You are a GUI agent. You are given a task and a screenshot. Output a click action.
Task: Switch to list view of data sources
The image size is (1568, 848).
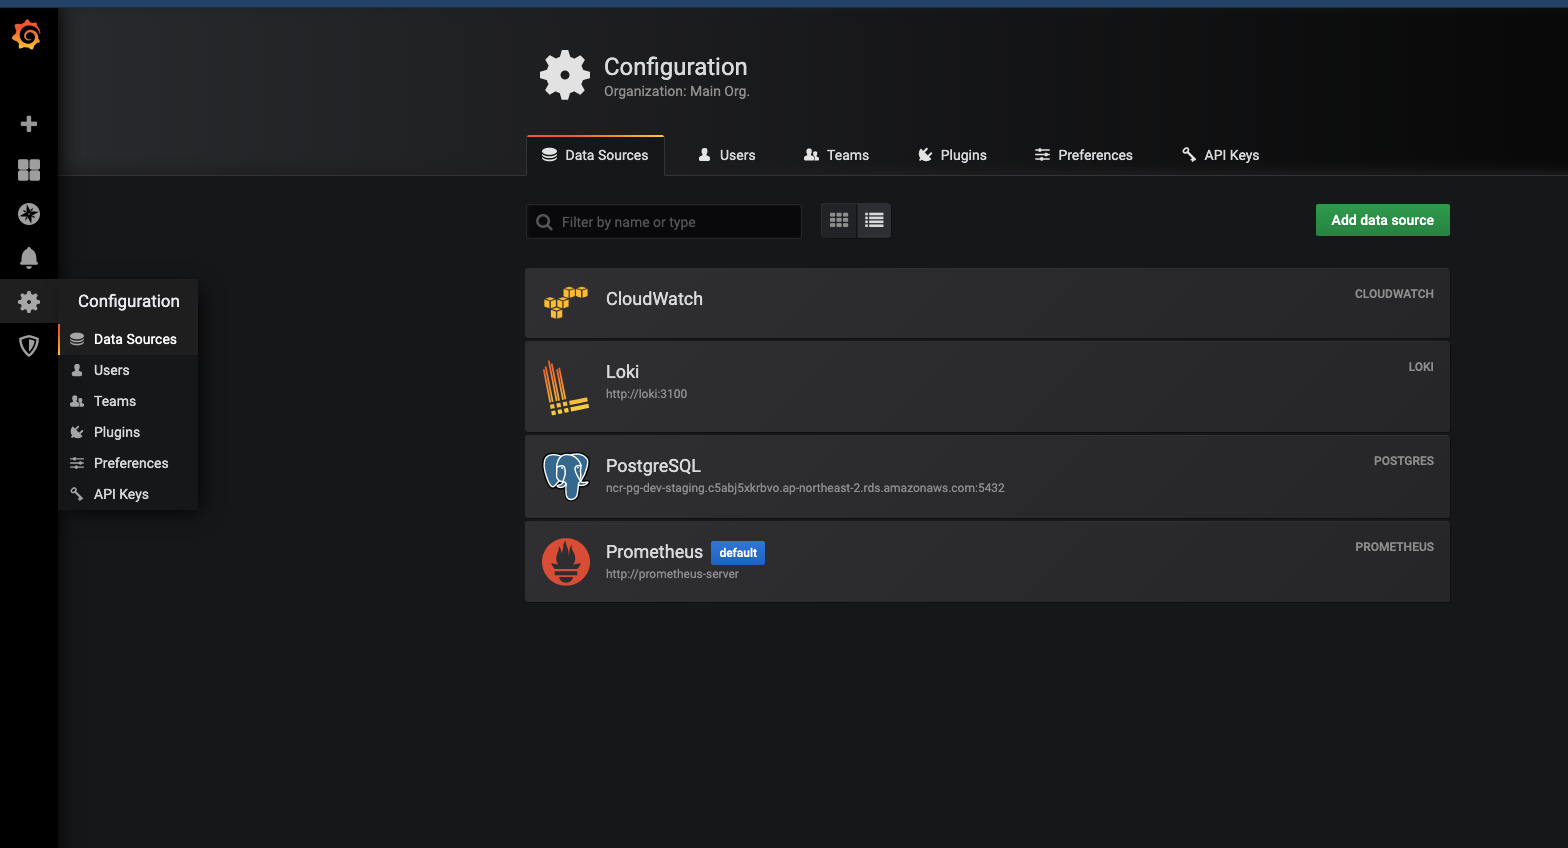874,221
